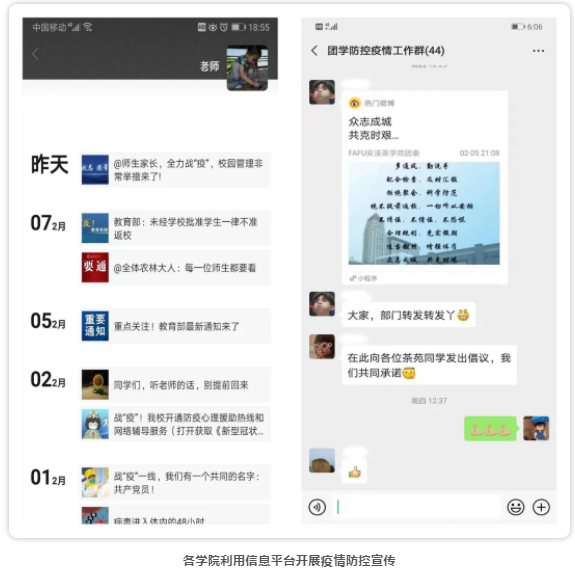This screenshot has width=575, height=574.
Task: Open the three-dot chat options menu
Action: pyautogui.click(x=538, y=51)
